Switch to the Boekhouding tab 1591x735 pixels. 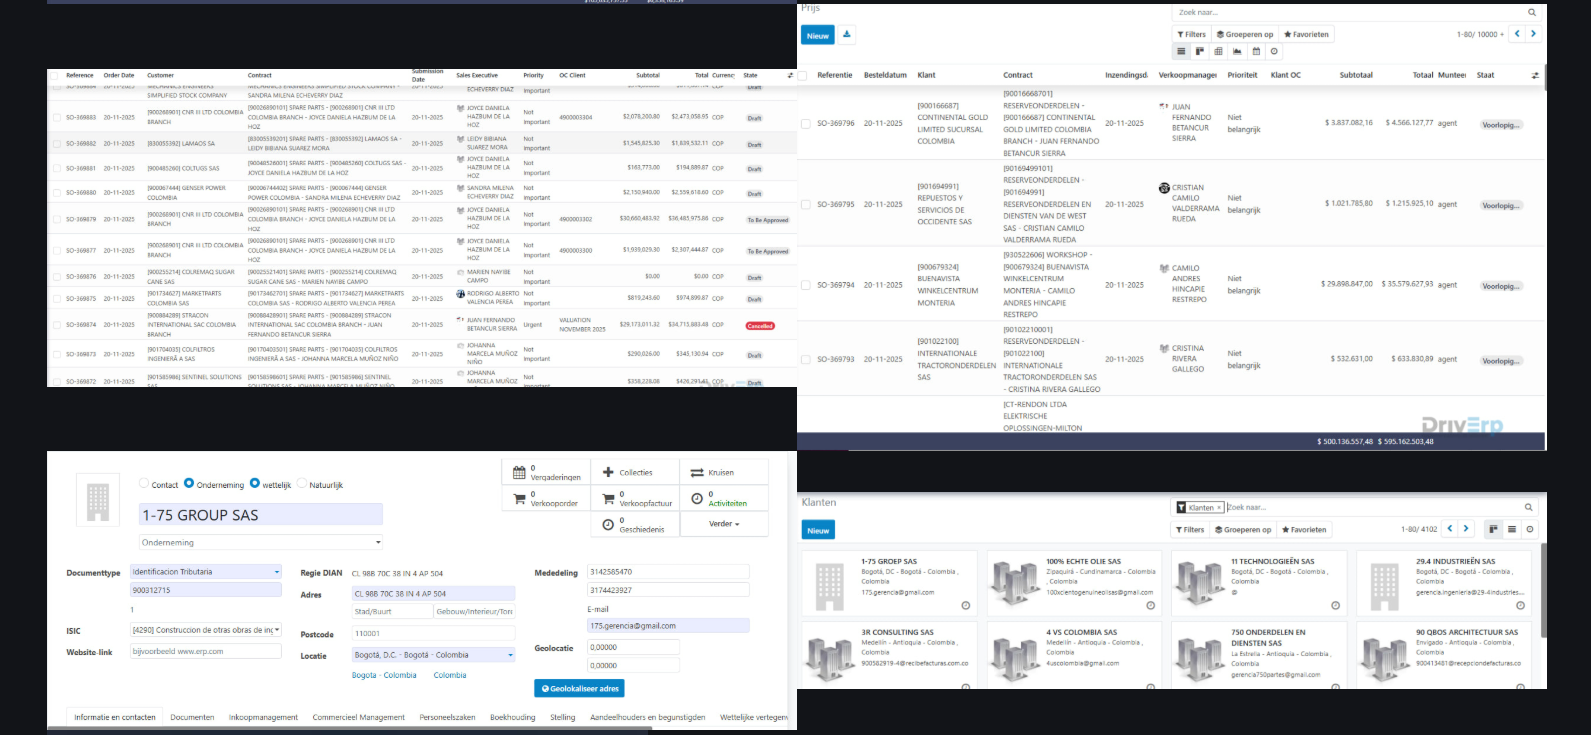tap(512, 717)
